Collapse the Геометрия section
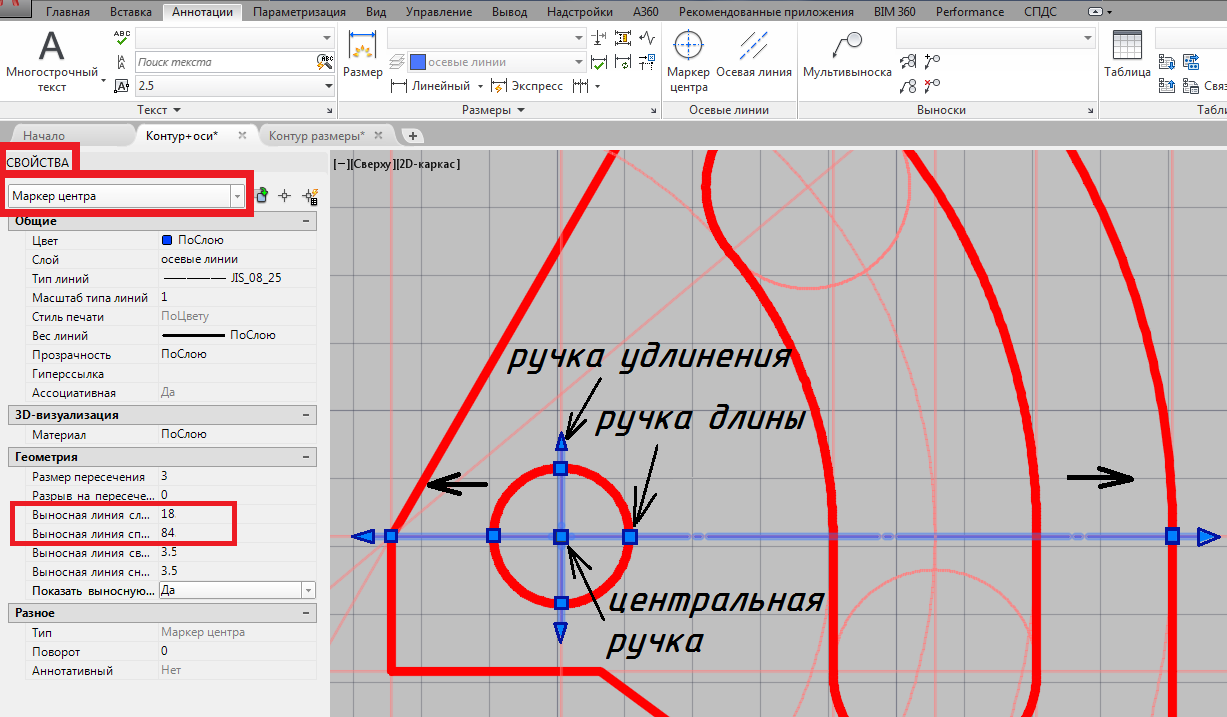Viewport: 1227px width, 717px height. [306, 457]
